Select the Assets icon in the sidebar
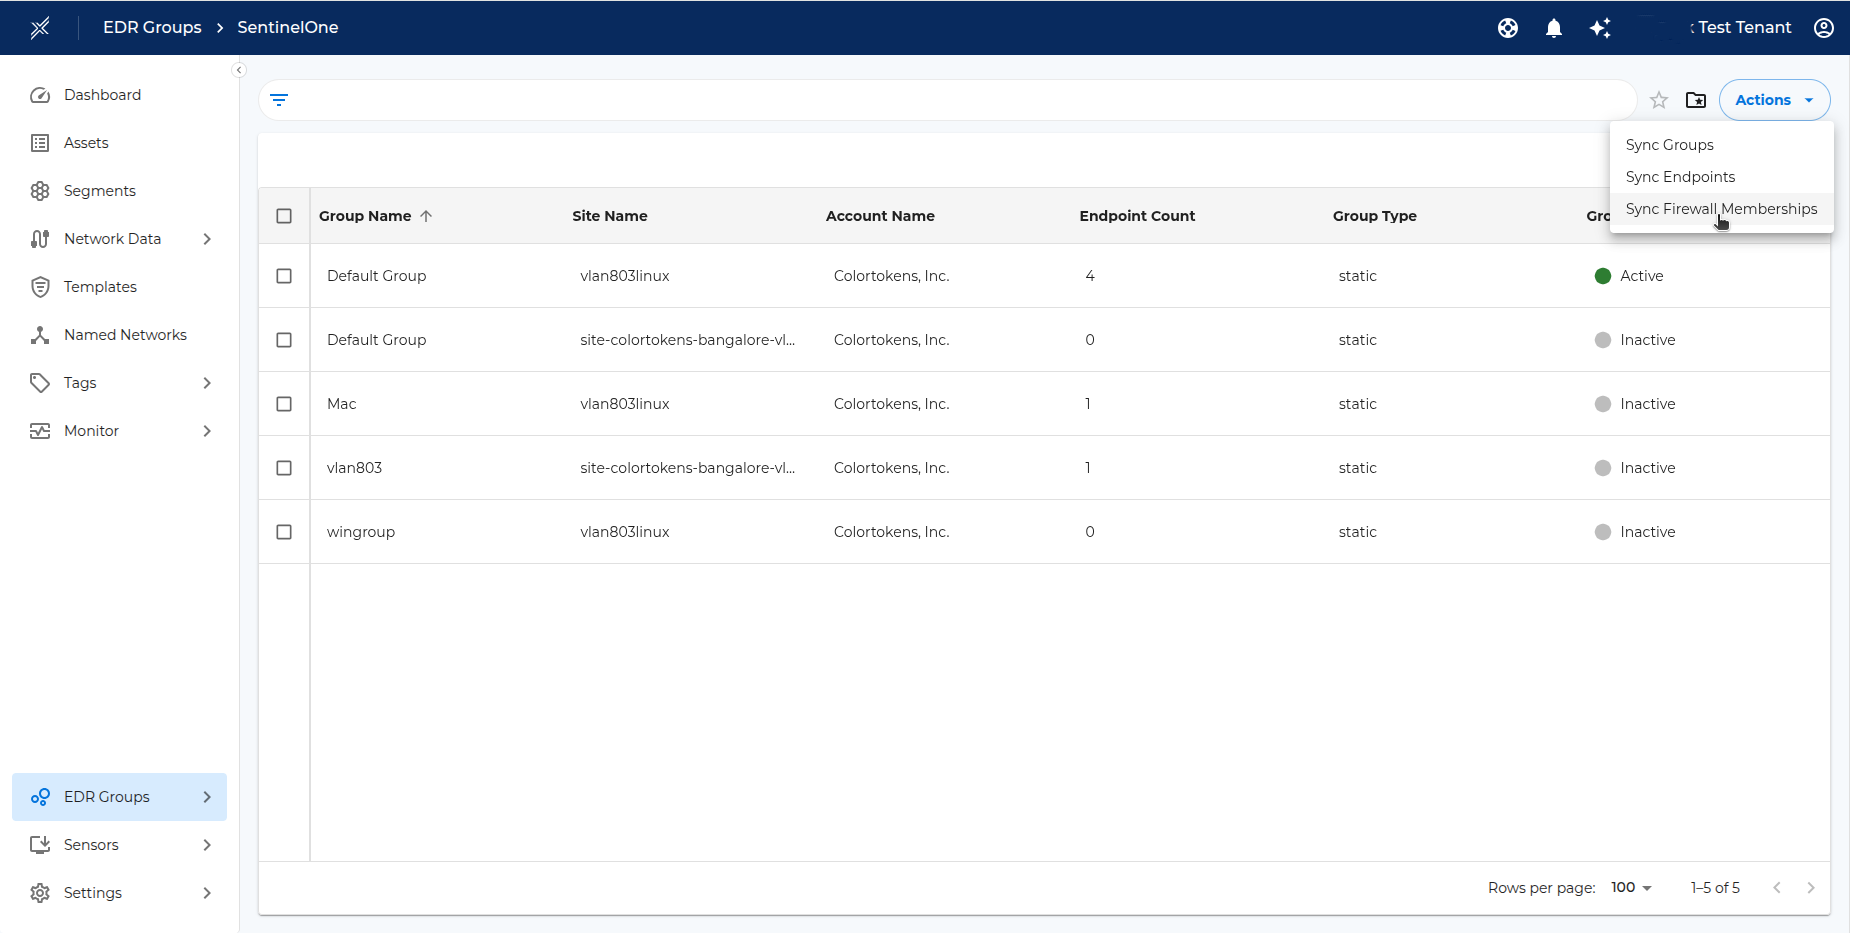 click(40, 142)
